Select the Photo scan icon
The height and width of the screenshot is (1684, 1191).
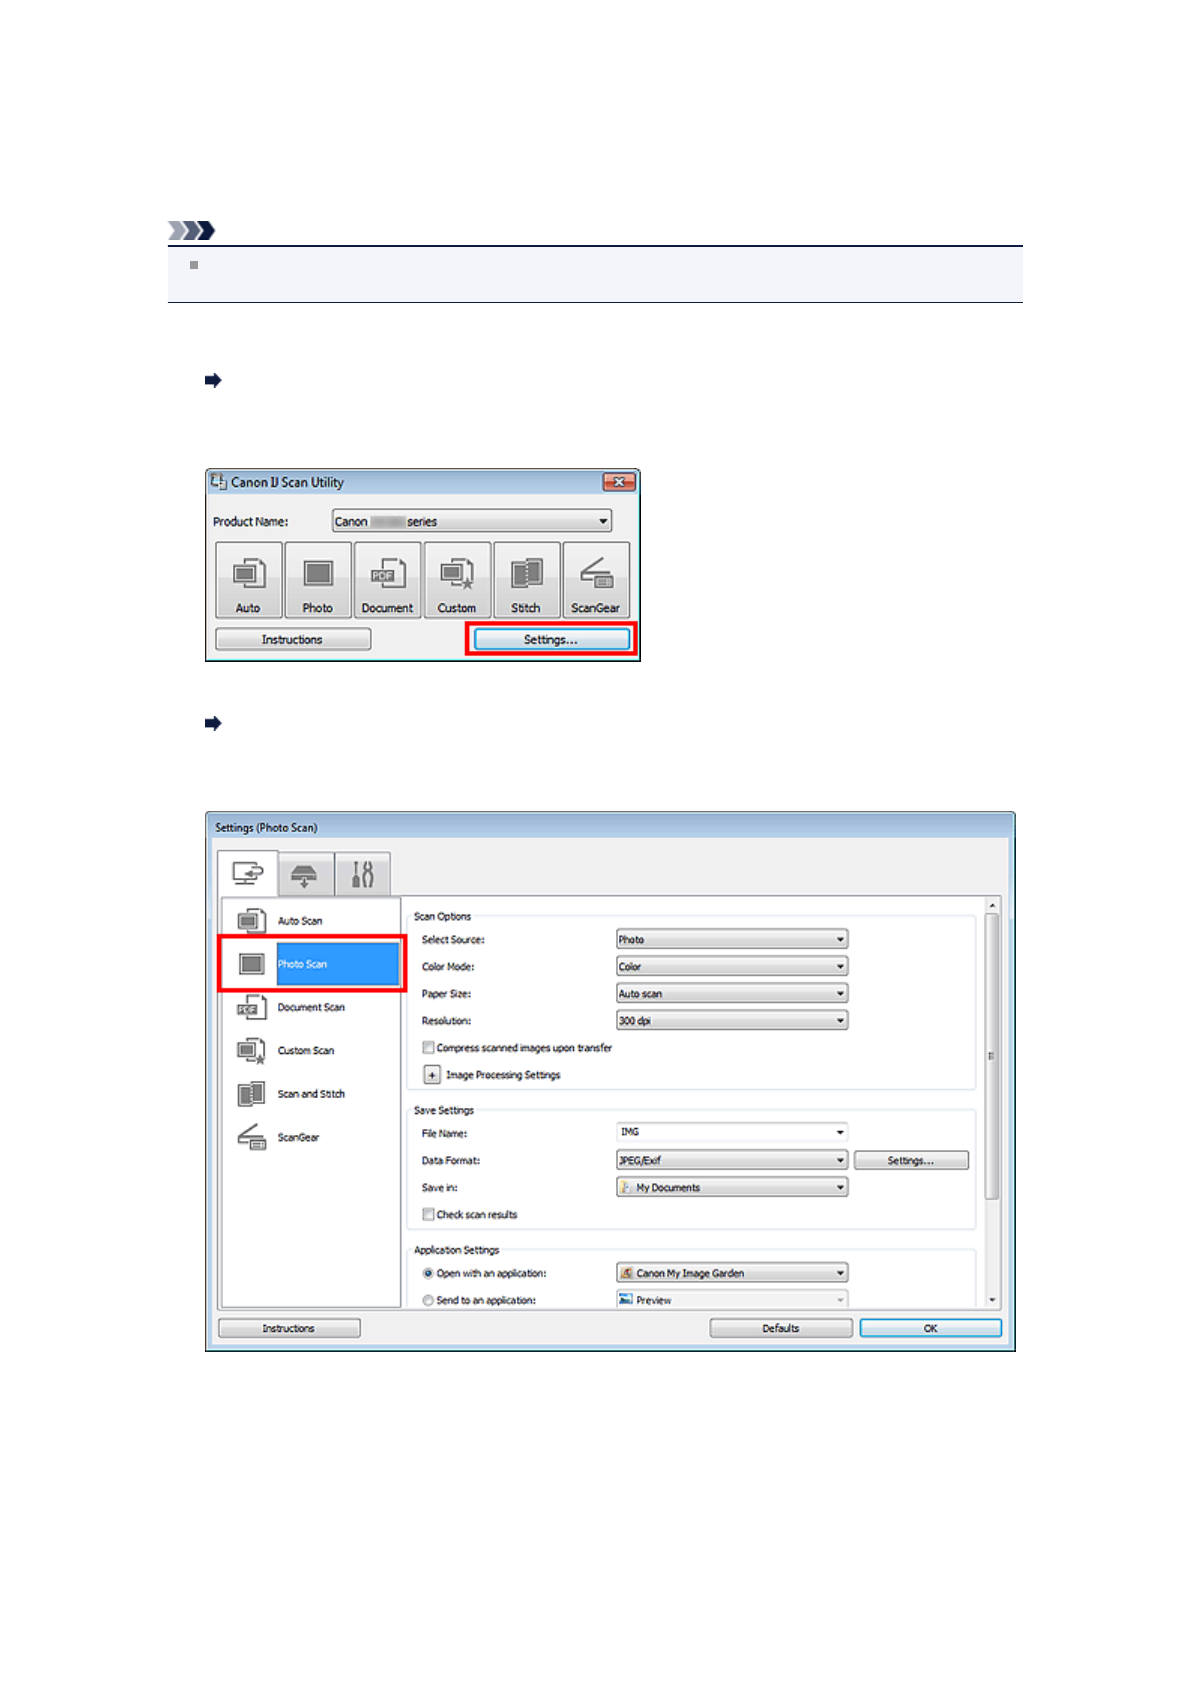coord(318,580)
